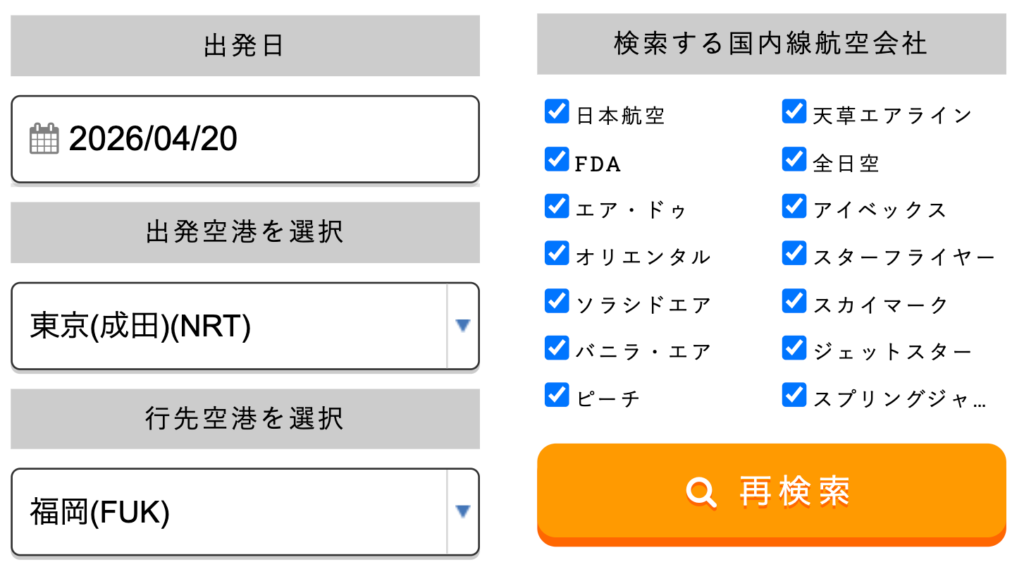Viewport: 1024px width, 567px height.
Task: Open the 福岡(FUK) destination airport dropdown
Action: pos(244,512)
